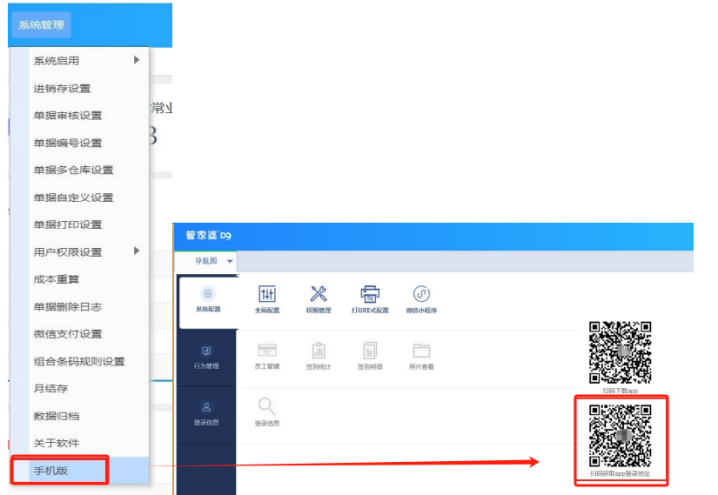Choose 单据删除日志 menu entry

(x=80, y=306)
